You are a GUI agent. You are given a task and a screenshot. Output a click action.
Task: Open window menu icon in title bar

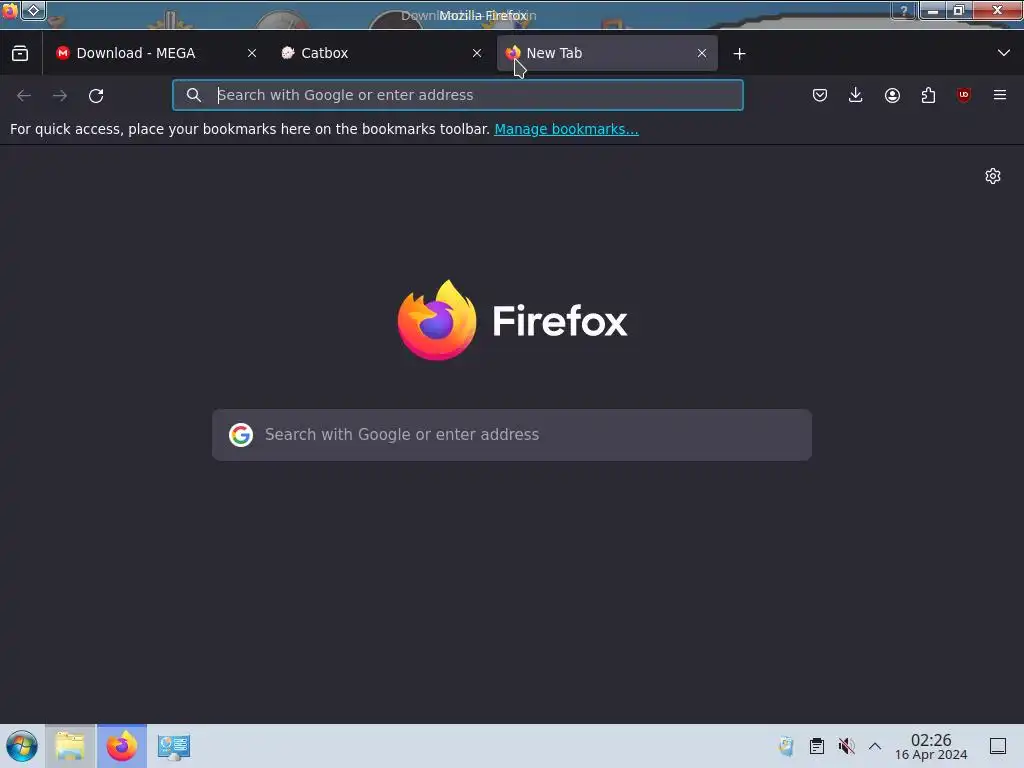click(x=10, y=11)
